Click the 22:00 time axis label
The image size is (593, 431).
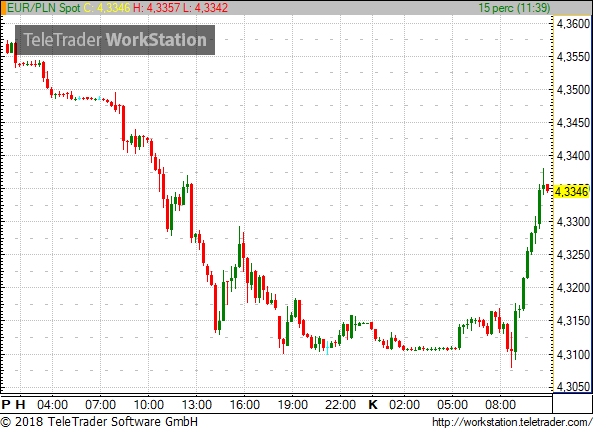pos(340,405)
